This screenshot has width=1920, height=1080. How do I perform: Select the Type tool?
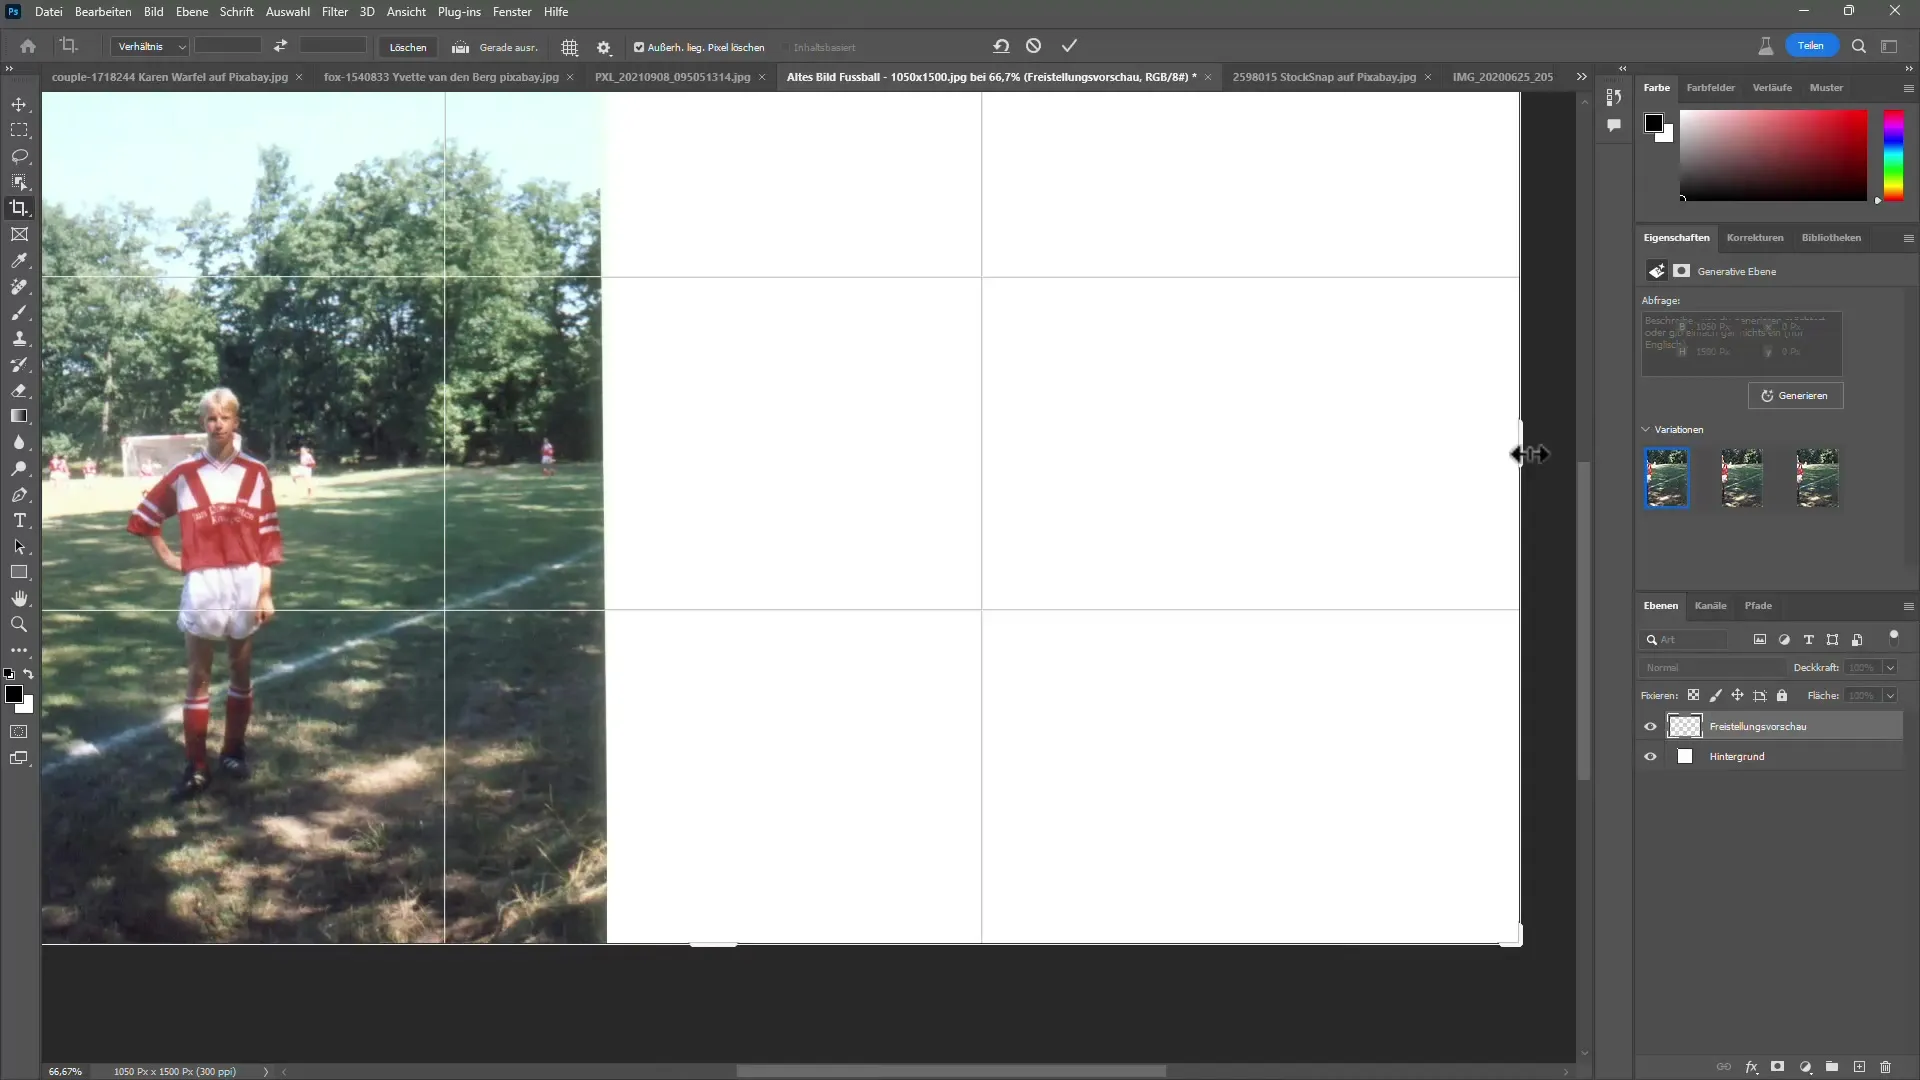pos(19,521)
